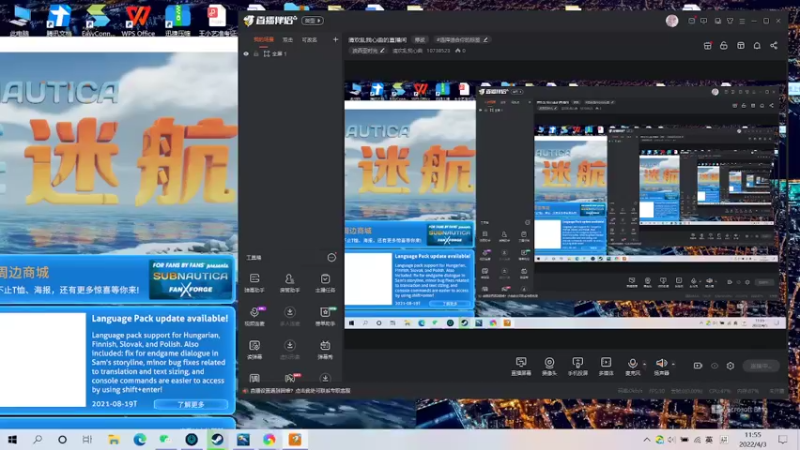Open the user avatar in title bar
800x450 pixels.
[672, 20]
